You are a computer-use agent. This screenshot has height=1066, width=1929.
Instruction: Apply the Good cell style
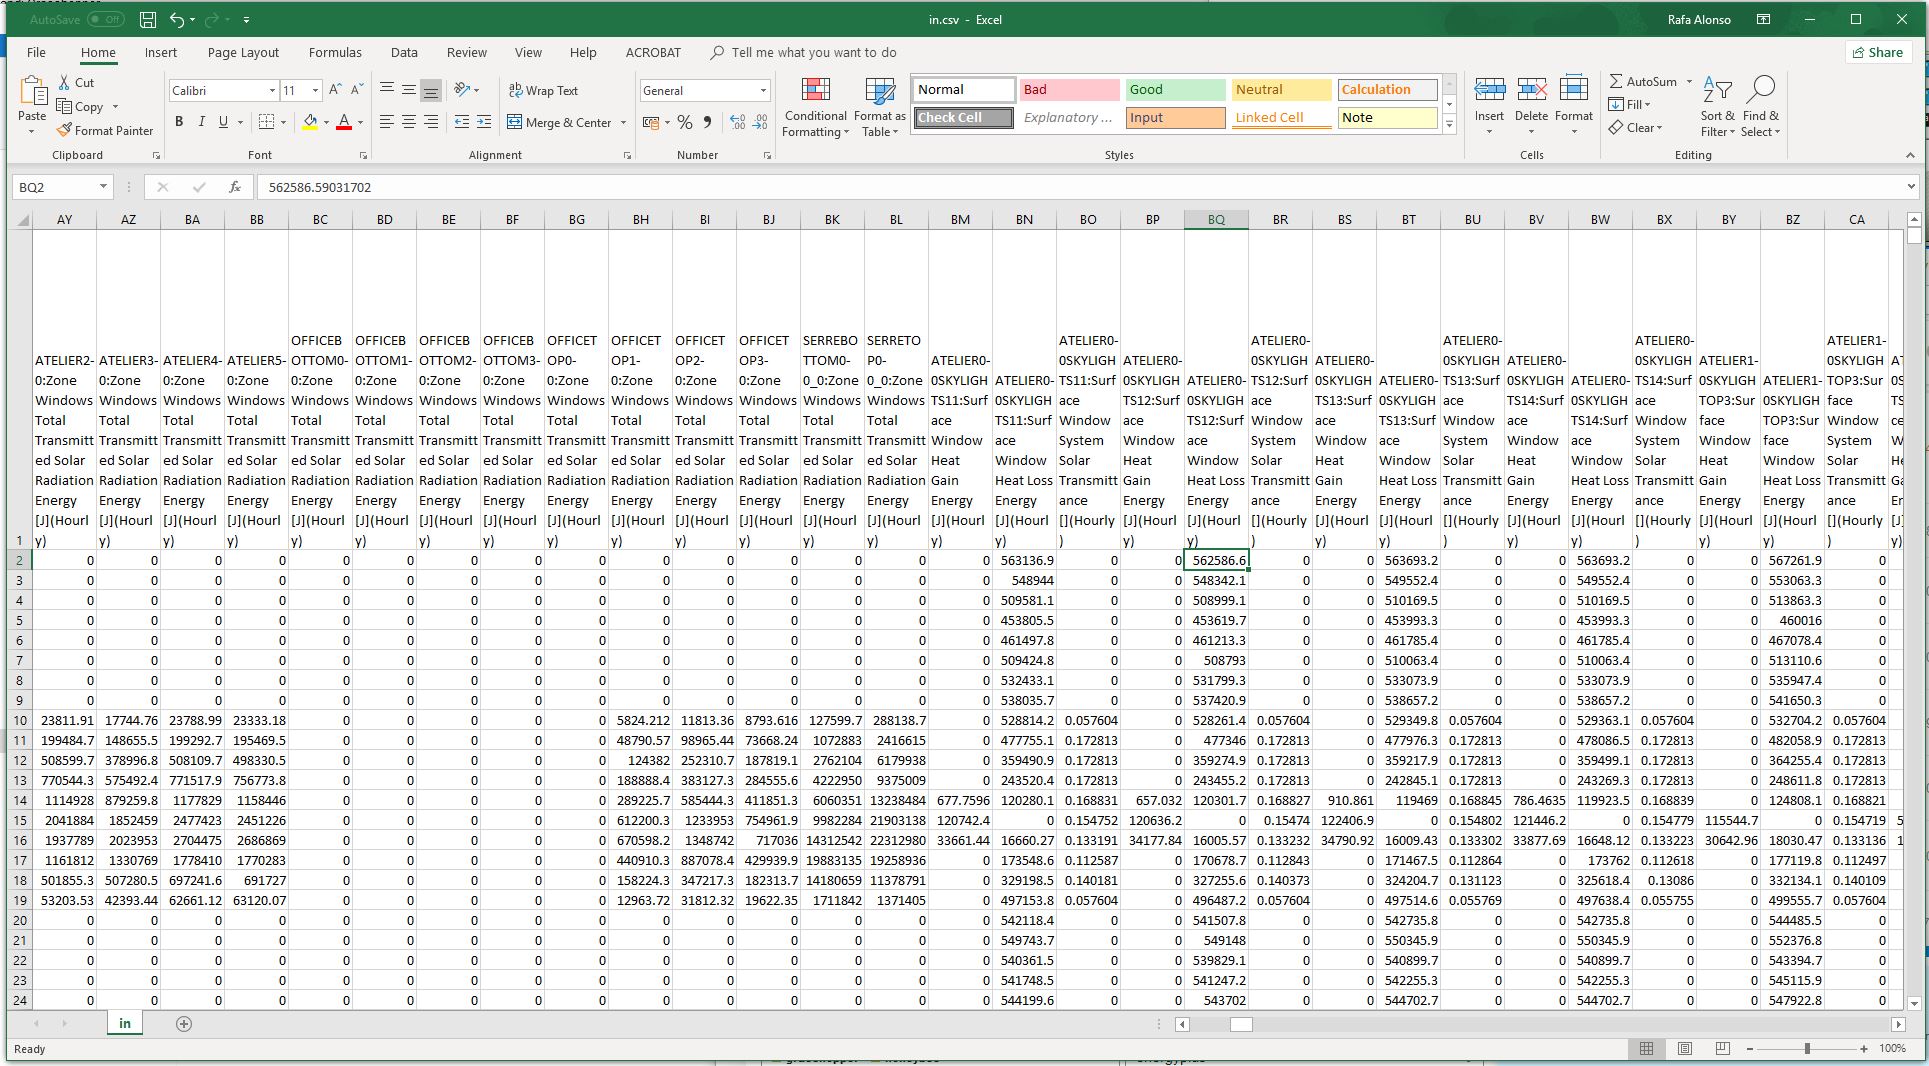click(1174, 90)
